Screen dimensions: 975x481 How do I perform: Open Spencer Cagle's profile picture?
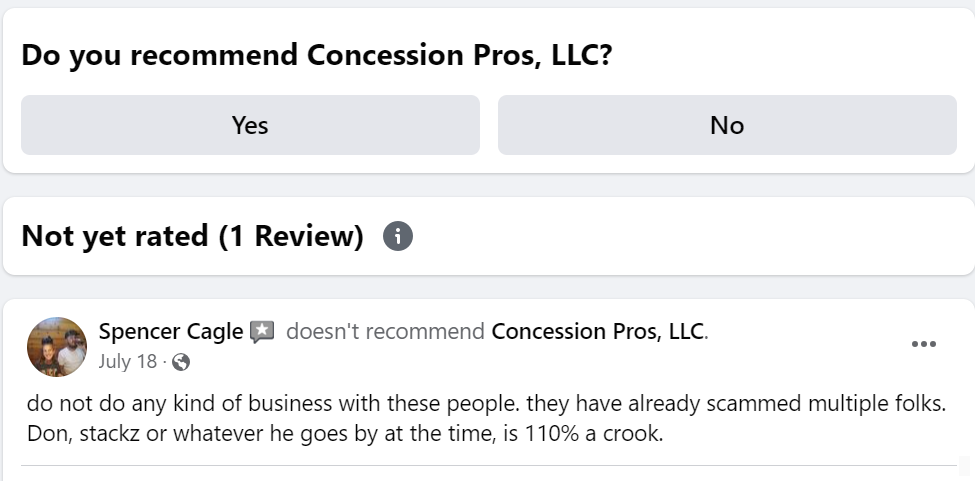57,346
